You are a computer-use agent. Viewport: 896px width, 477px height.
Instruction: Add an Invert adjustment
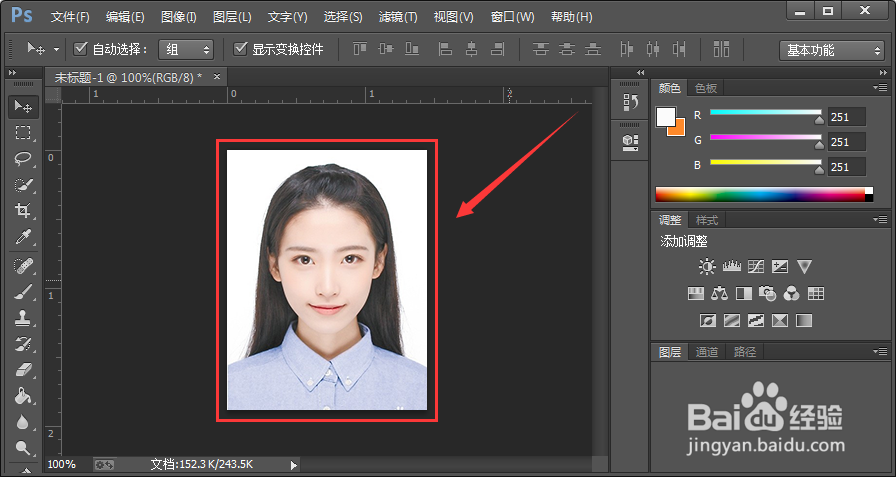(708, 320)
